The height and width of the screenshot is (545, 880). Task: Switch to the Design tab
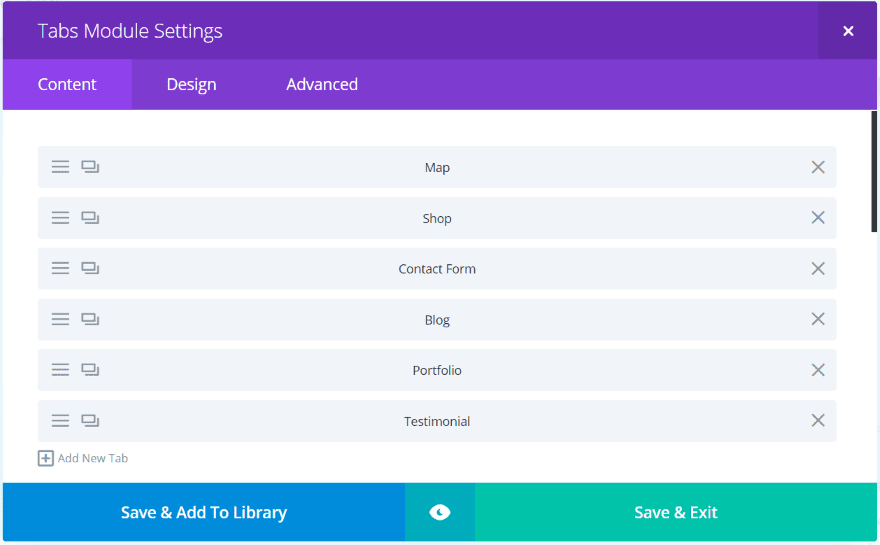pyautogui.click(x=191, y=85)
